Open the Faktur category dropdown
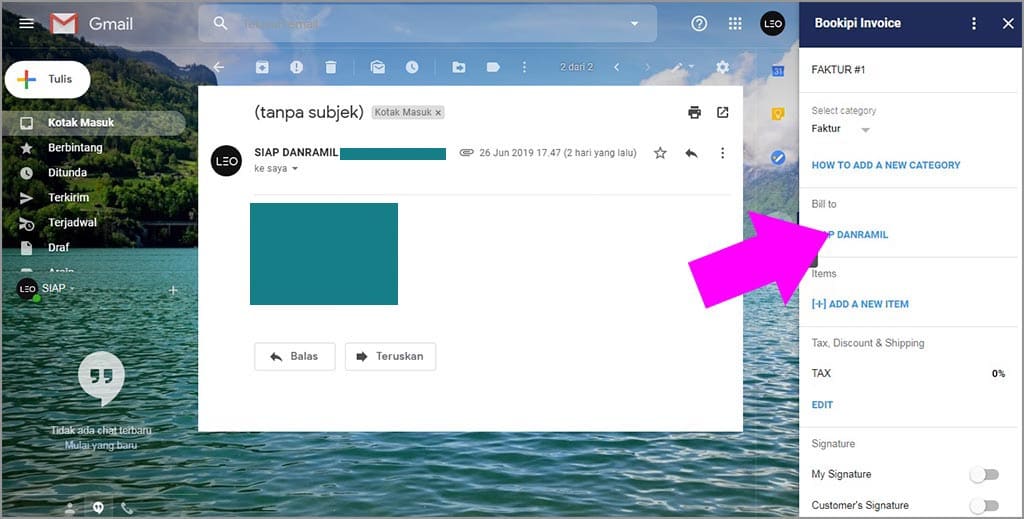 pyautogui.click(x=865, y=130)
